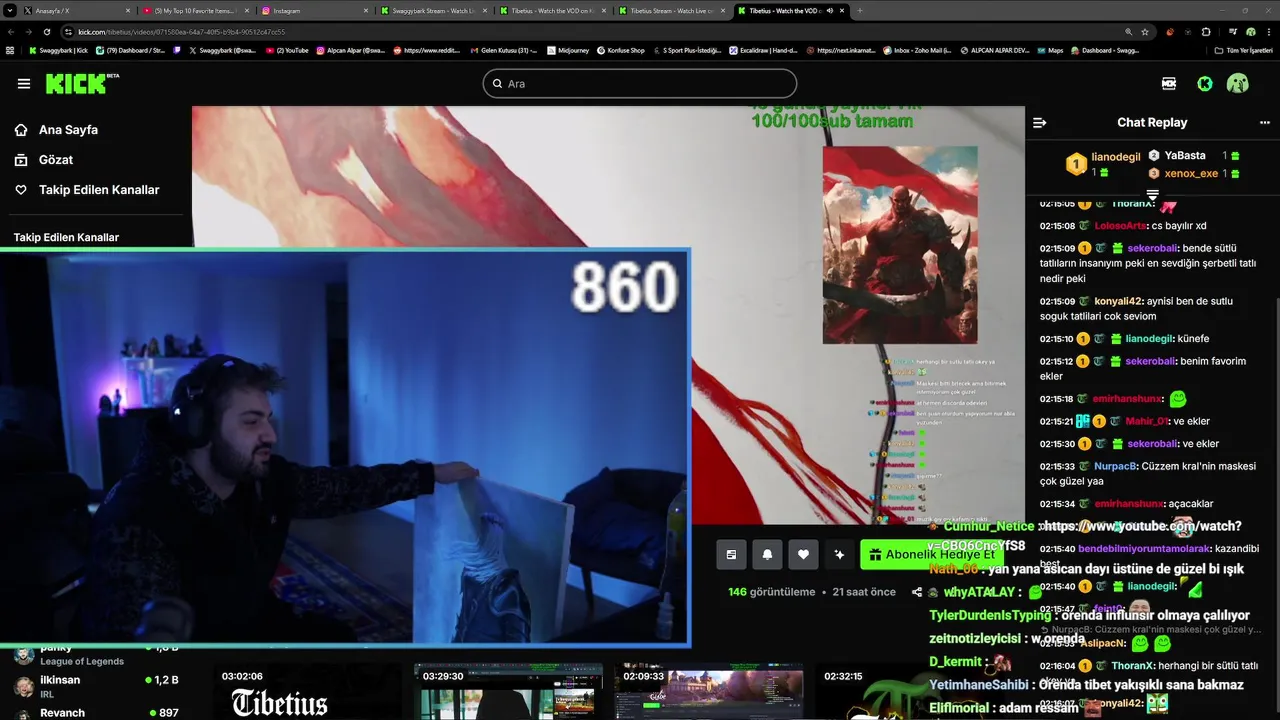
Task: Switch to the Instagram tab
Action: pos(313,11)
